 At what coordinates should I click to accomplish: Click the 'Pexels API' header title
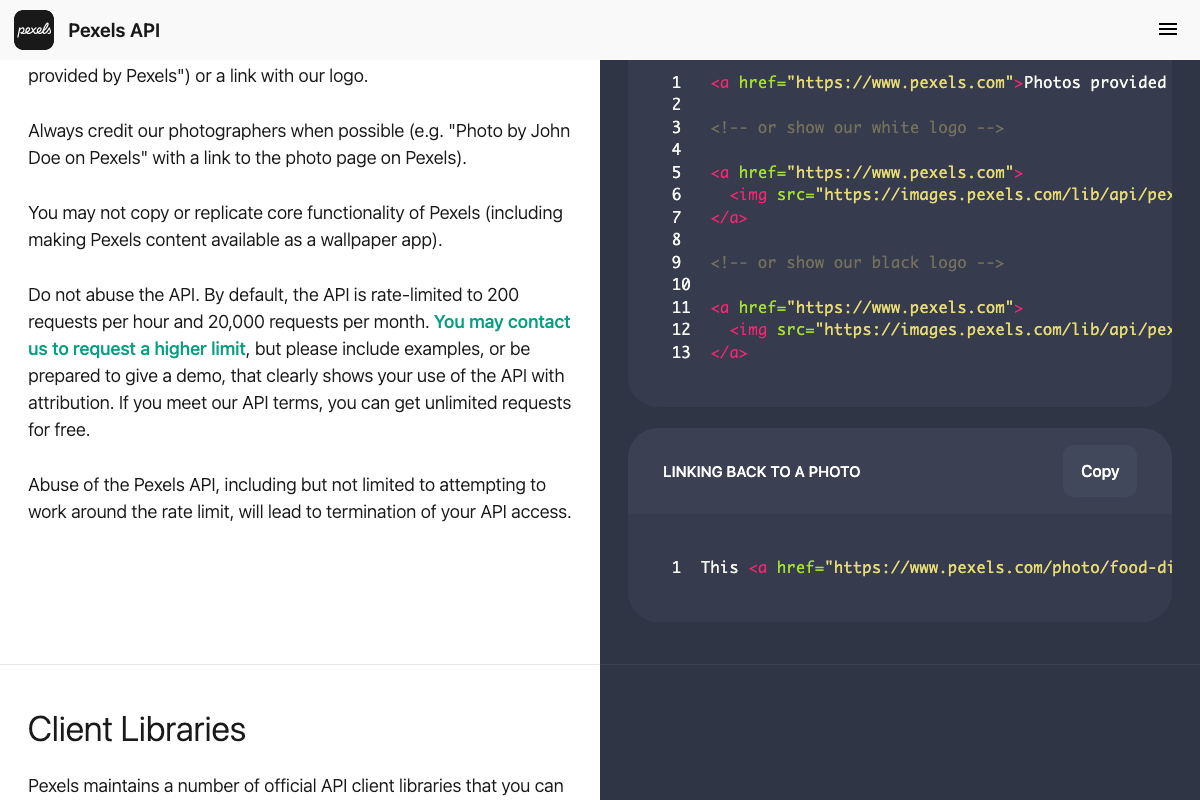(113, 30)
